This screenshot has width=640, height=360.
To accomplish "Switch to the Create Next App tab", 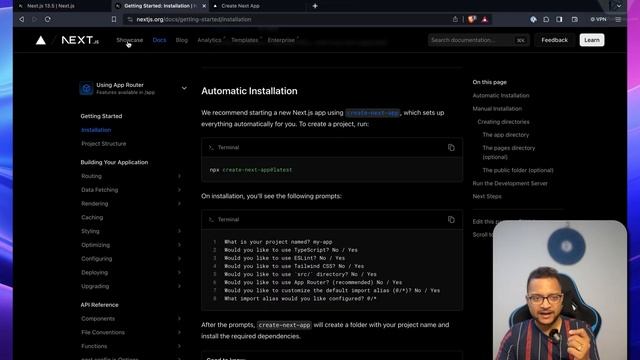I will [x=240, y=6].
